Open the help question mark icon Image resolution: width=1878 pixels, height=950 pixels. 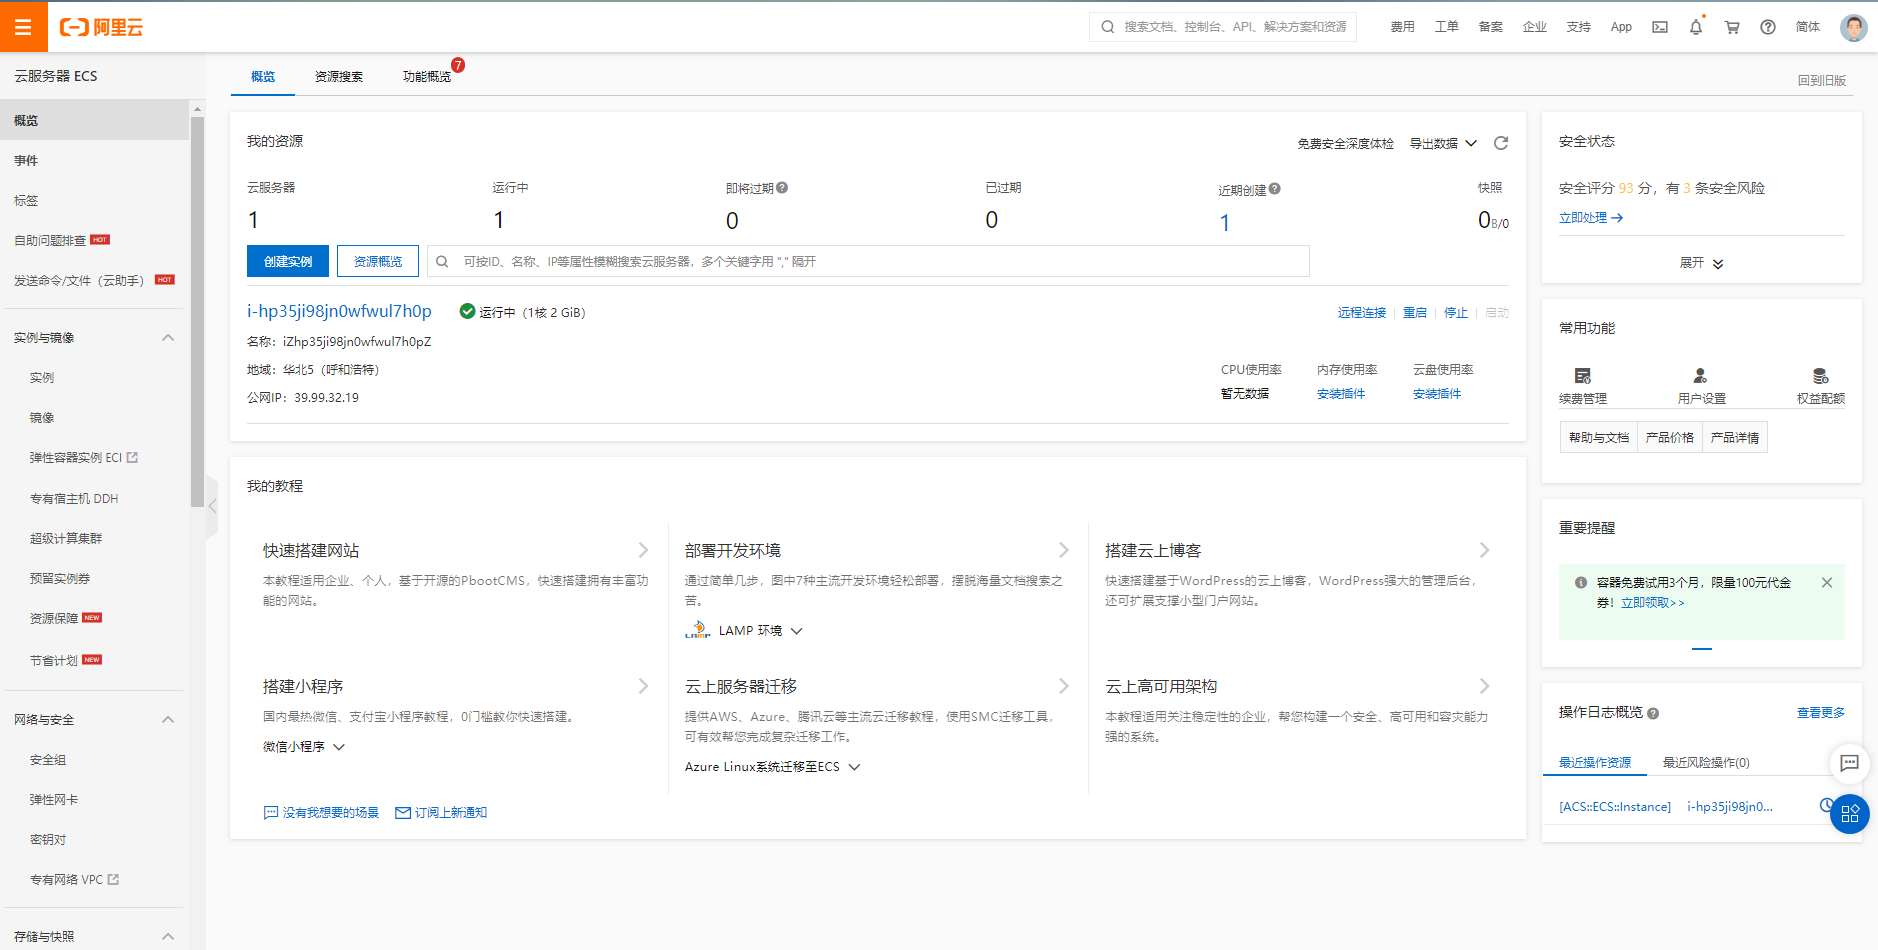point(1768,27)
